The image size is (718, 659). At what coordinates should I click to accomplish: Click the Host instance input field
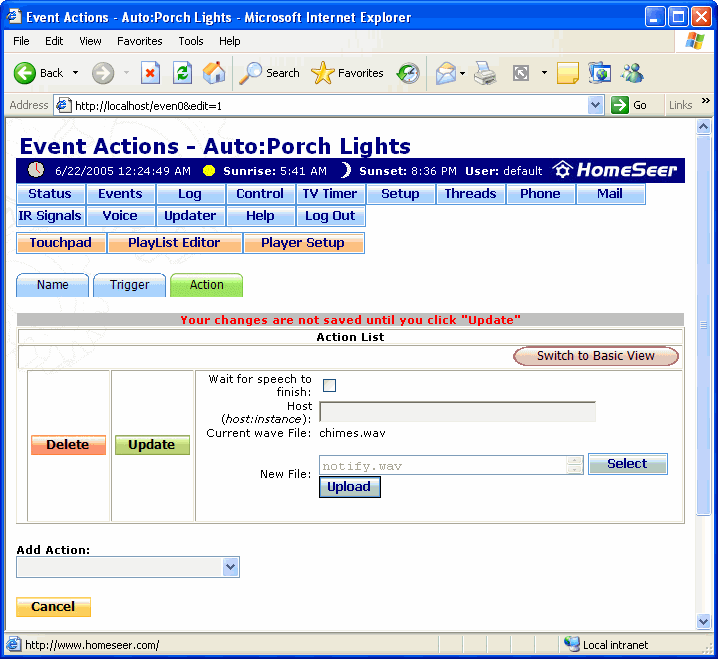click(457, 412)
